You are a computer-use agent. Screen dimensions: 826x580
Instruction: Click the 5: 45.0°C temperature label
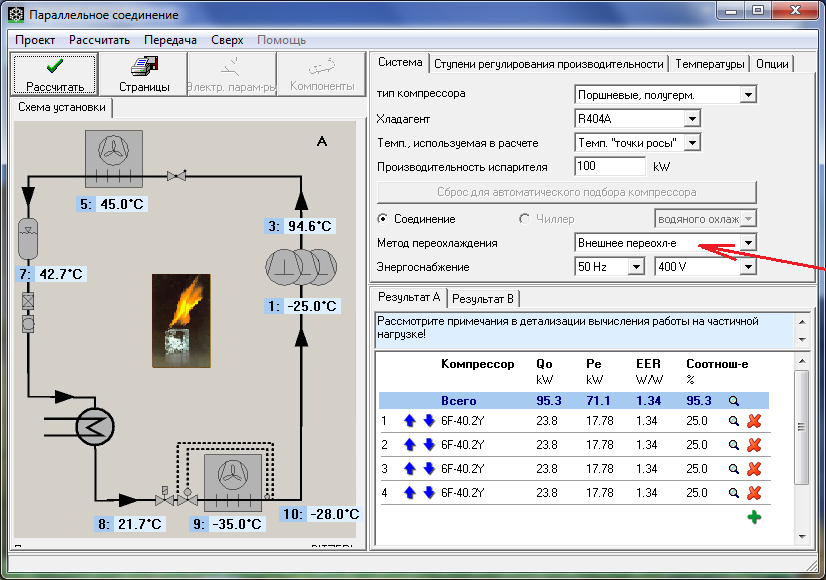[112, 204]
